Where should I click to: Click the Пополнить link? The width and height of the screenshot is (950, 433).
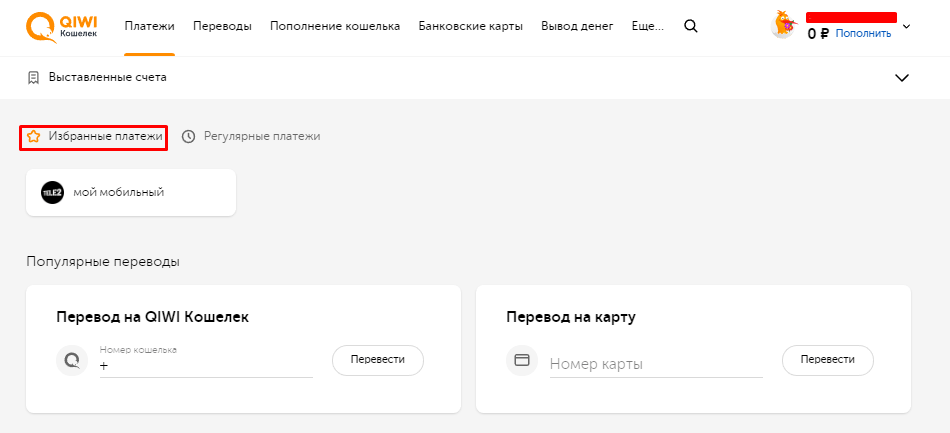(x=863, y=33)
